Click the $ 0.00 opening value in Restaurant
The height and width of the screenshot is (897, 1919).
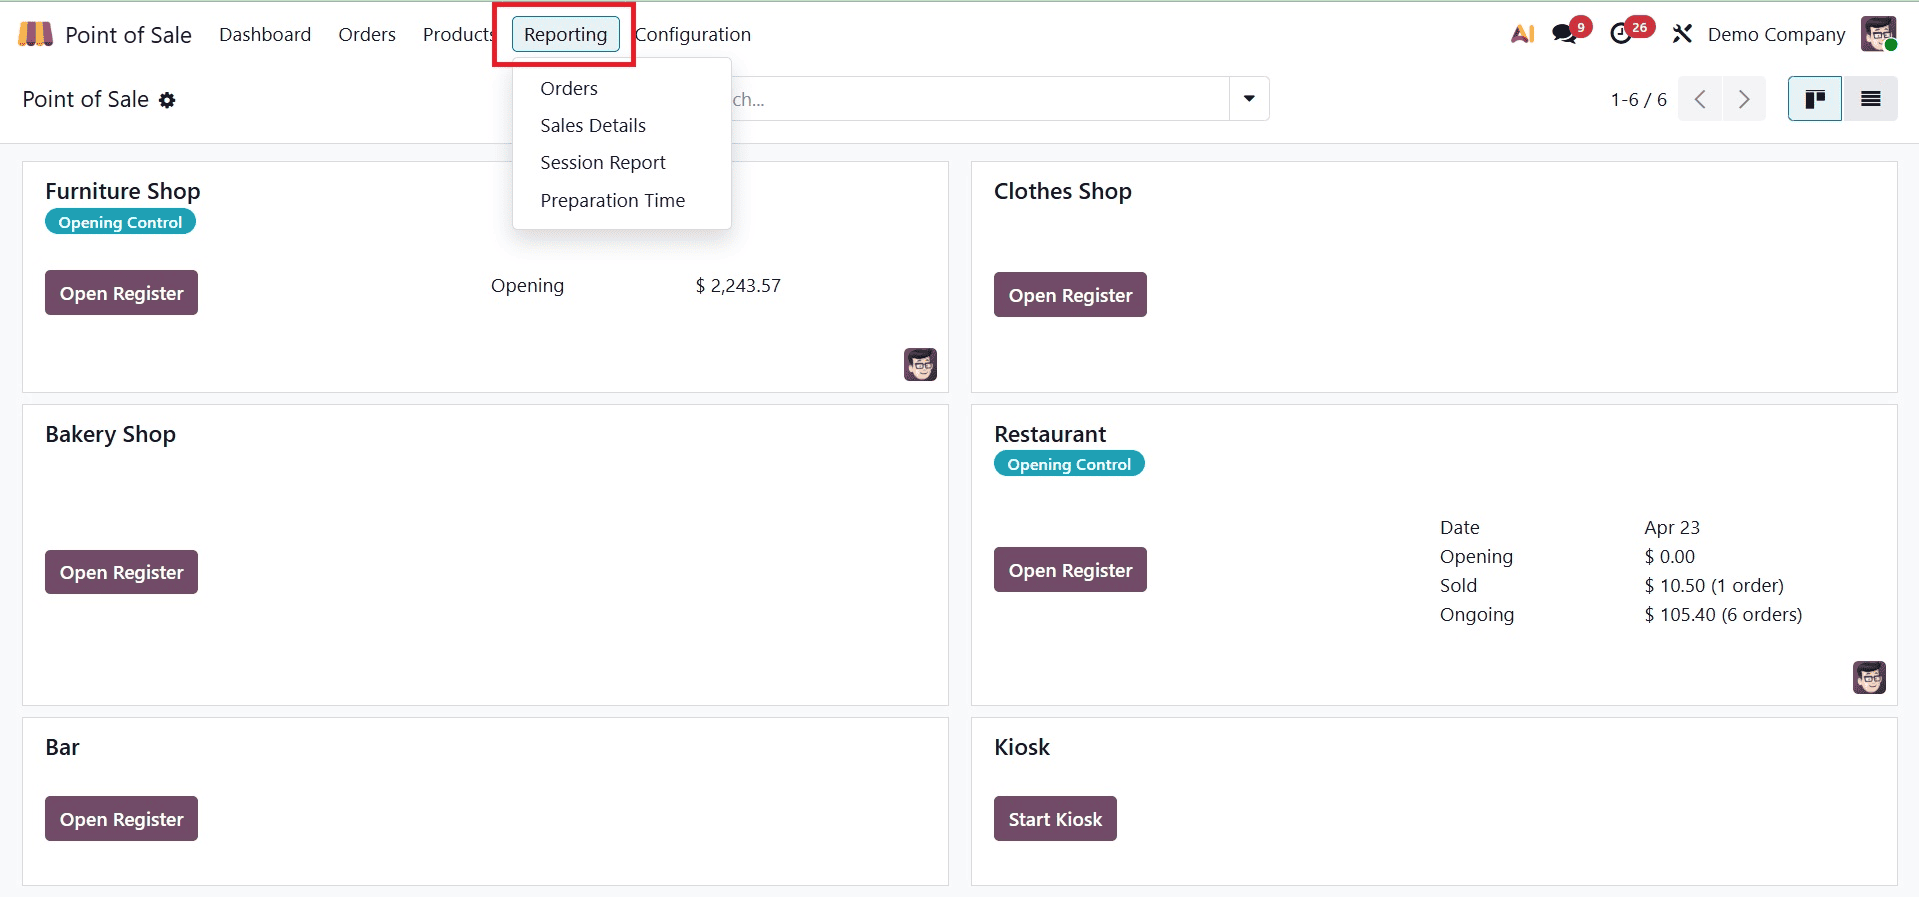pos(1669,556)
